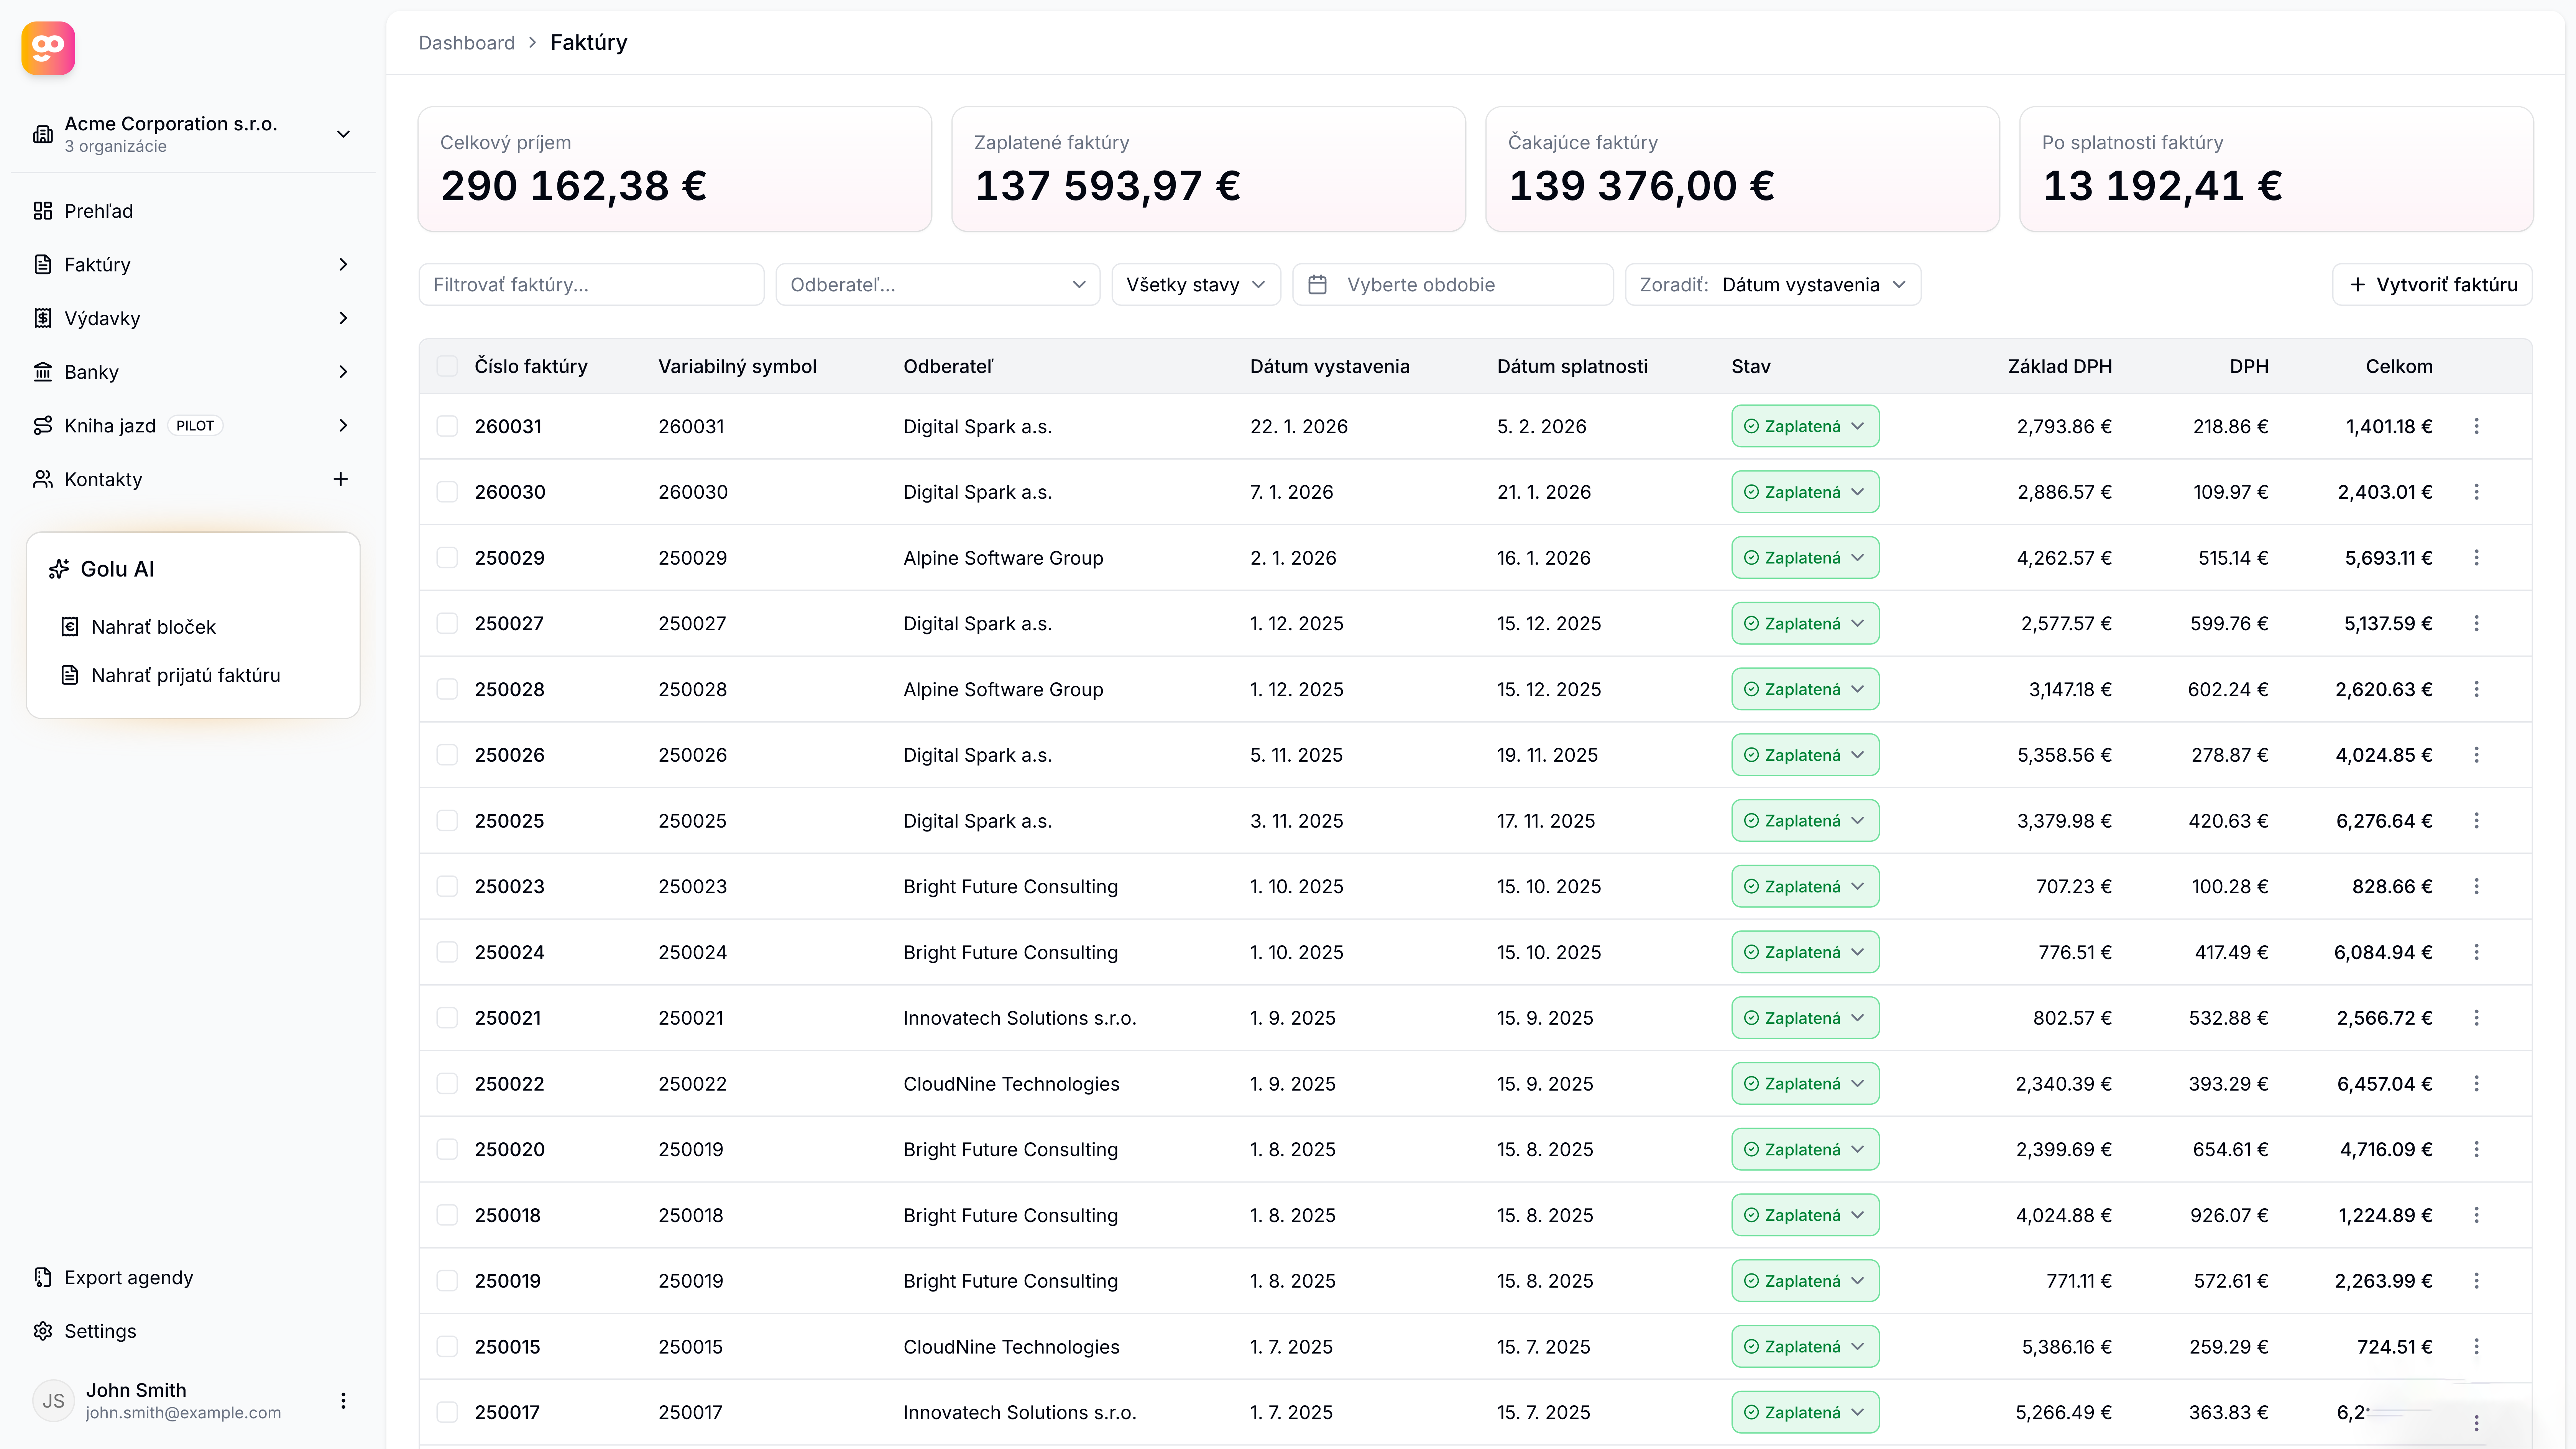Select invoice 250015 checkbox

447,1347
